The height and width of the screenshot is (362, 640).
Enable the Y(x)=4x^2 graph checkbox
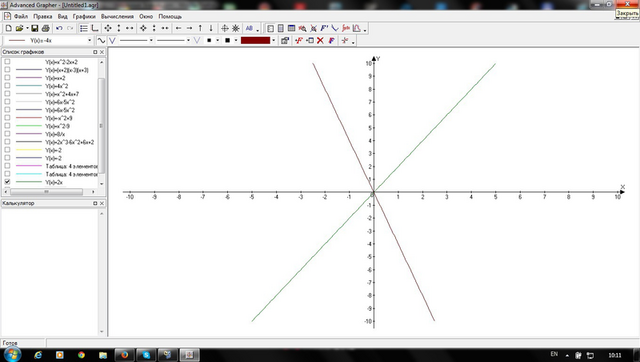(7, 86)
